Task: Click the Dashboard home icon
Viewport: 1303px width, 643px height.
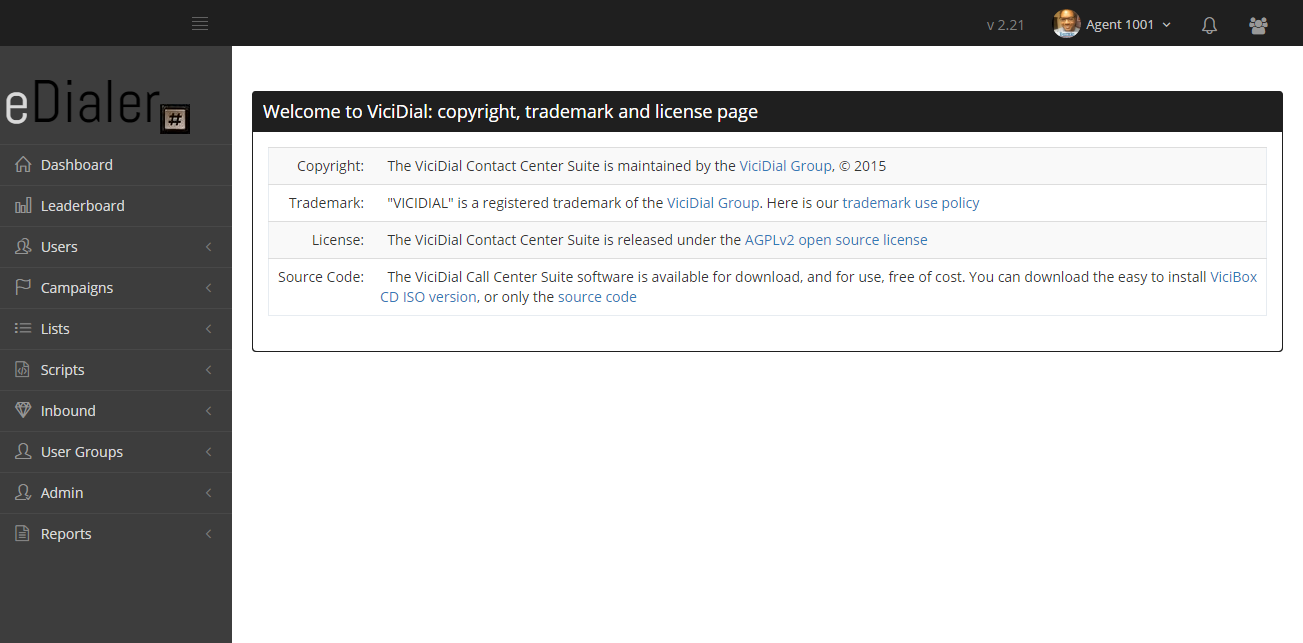Action: (23, 164)
